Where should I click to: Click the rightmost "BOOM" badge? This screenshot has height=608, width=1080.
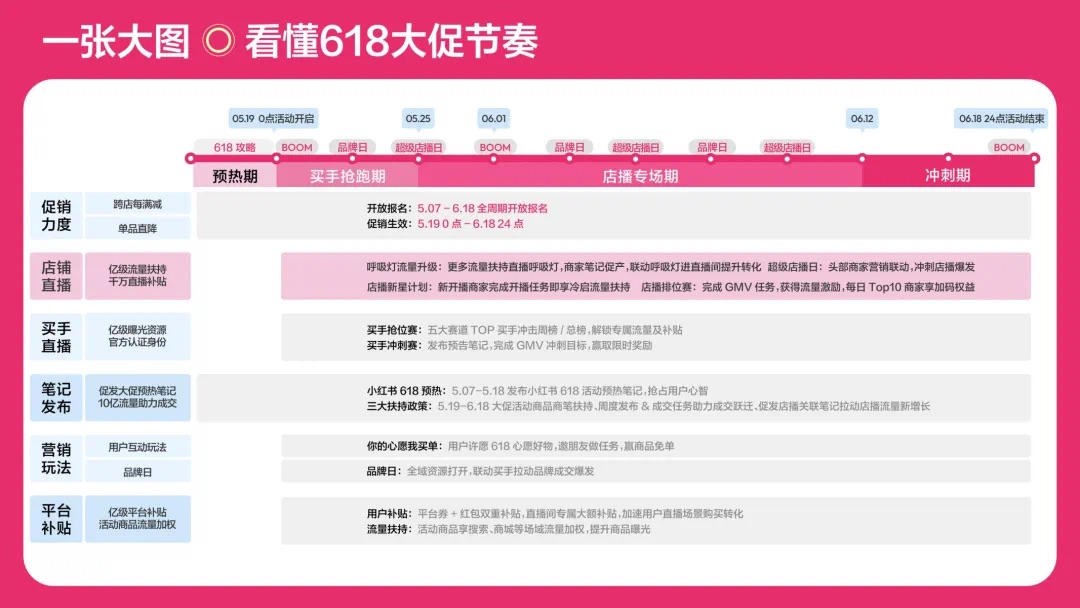(1011, 147)
